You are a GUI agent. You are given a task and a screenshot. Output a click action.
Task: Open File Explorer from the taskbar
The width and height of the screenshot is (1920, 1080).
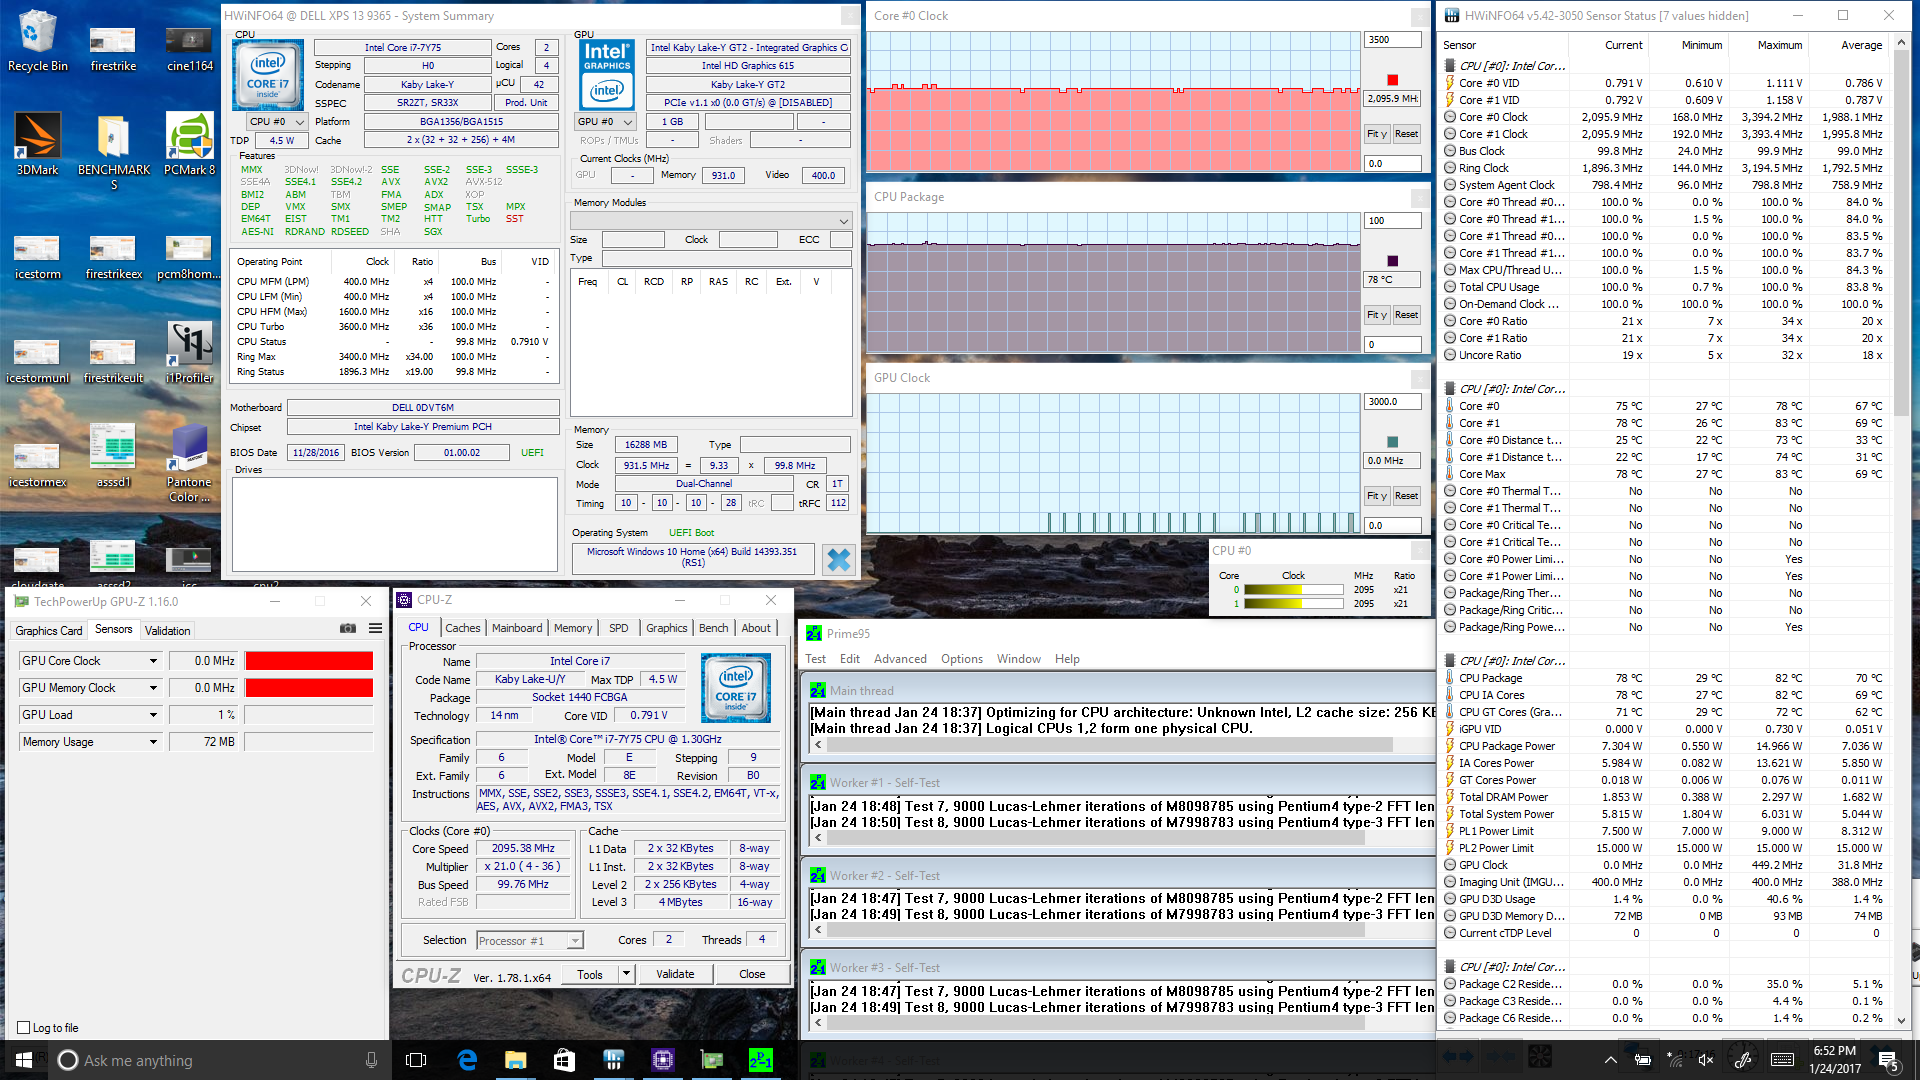coord(516,1060)
